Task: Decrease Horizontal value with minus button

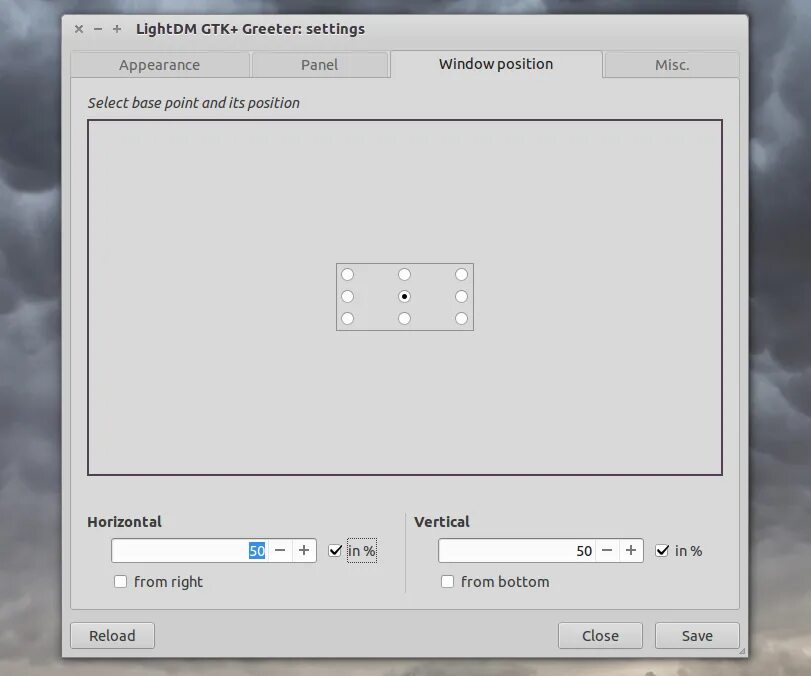Action: tap(280, 550)
